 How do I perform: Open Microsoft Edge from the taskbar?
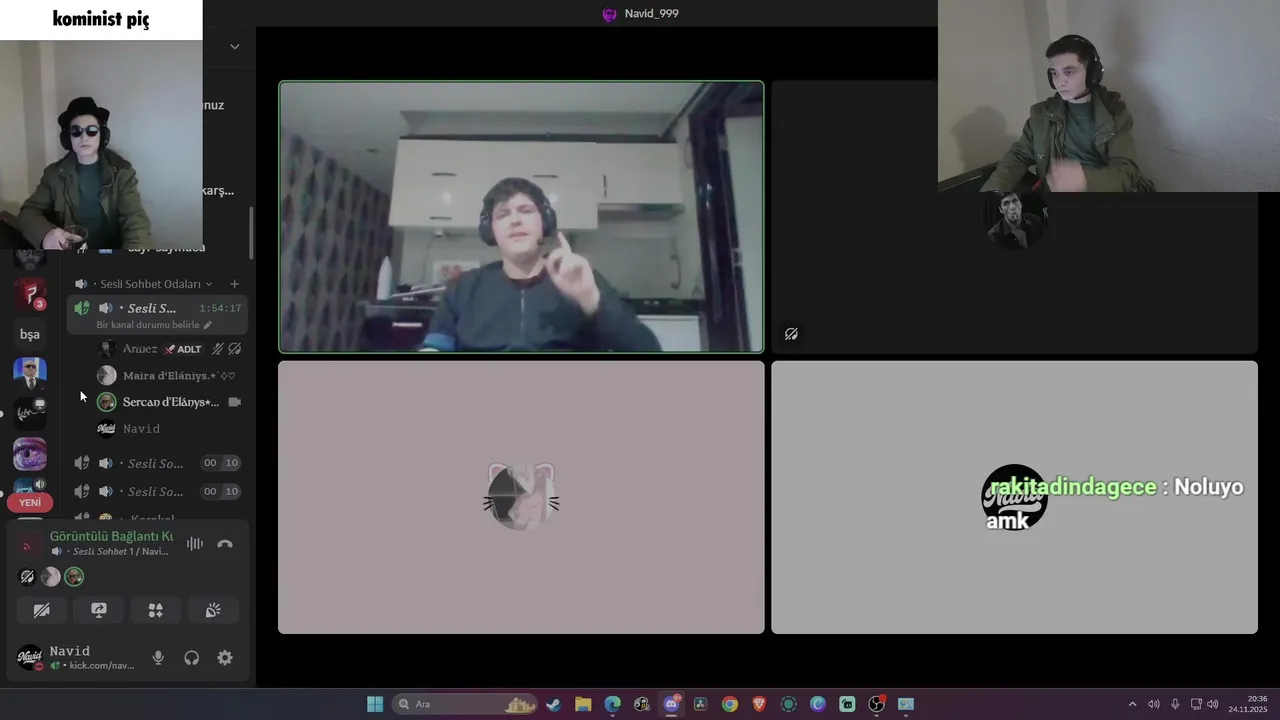point(612,704)
